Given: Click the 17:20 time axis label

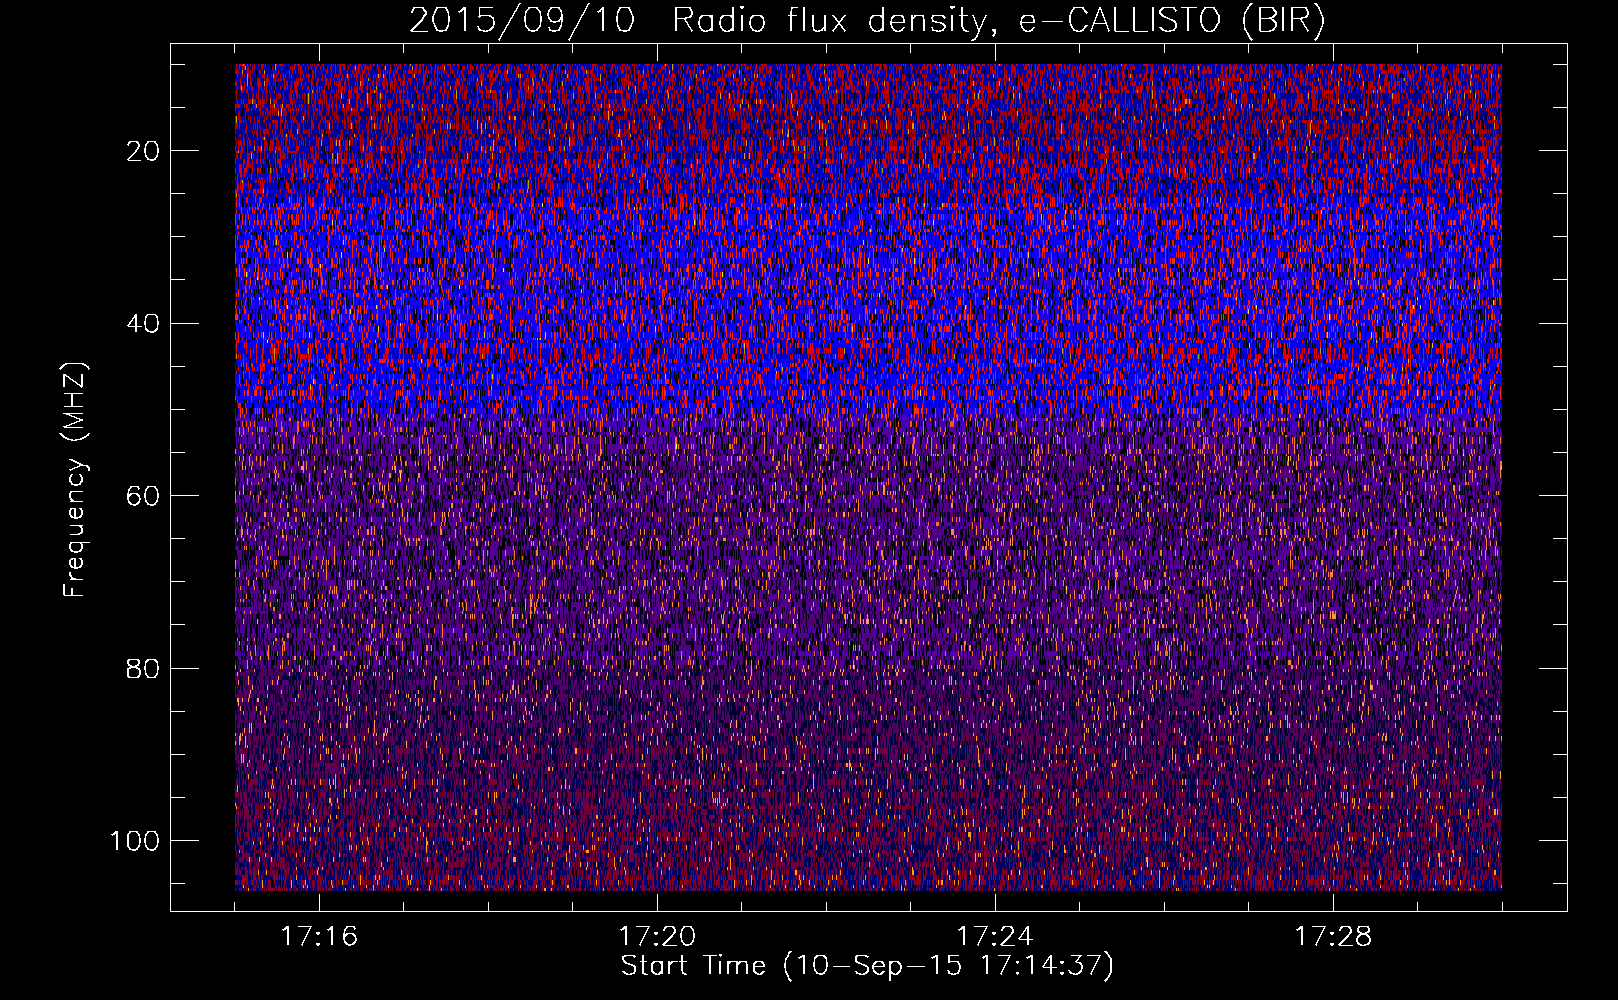Looking at the screenshot, I should [657, 937].
